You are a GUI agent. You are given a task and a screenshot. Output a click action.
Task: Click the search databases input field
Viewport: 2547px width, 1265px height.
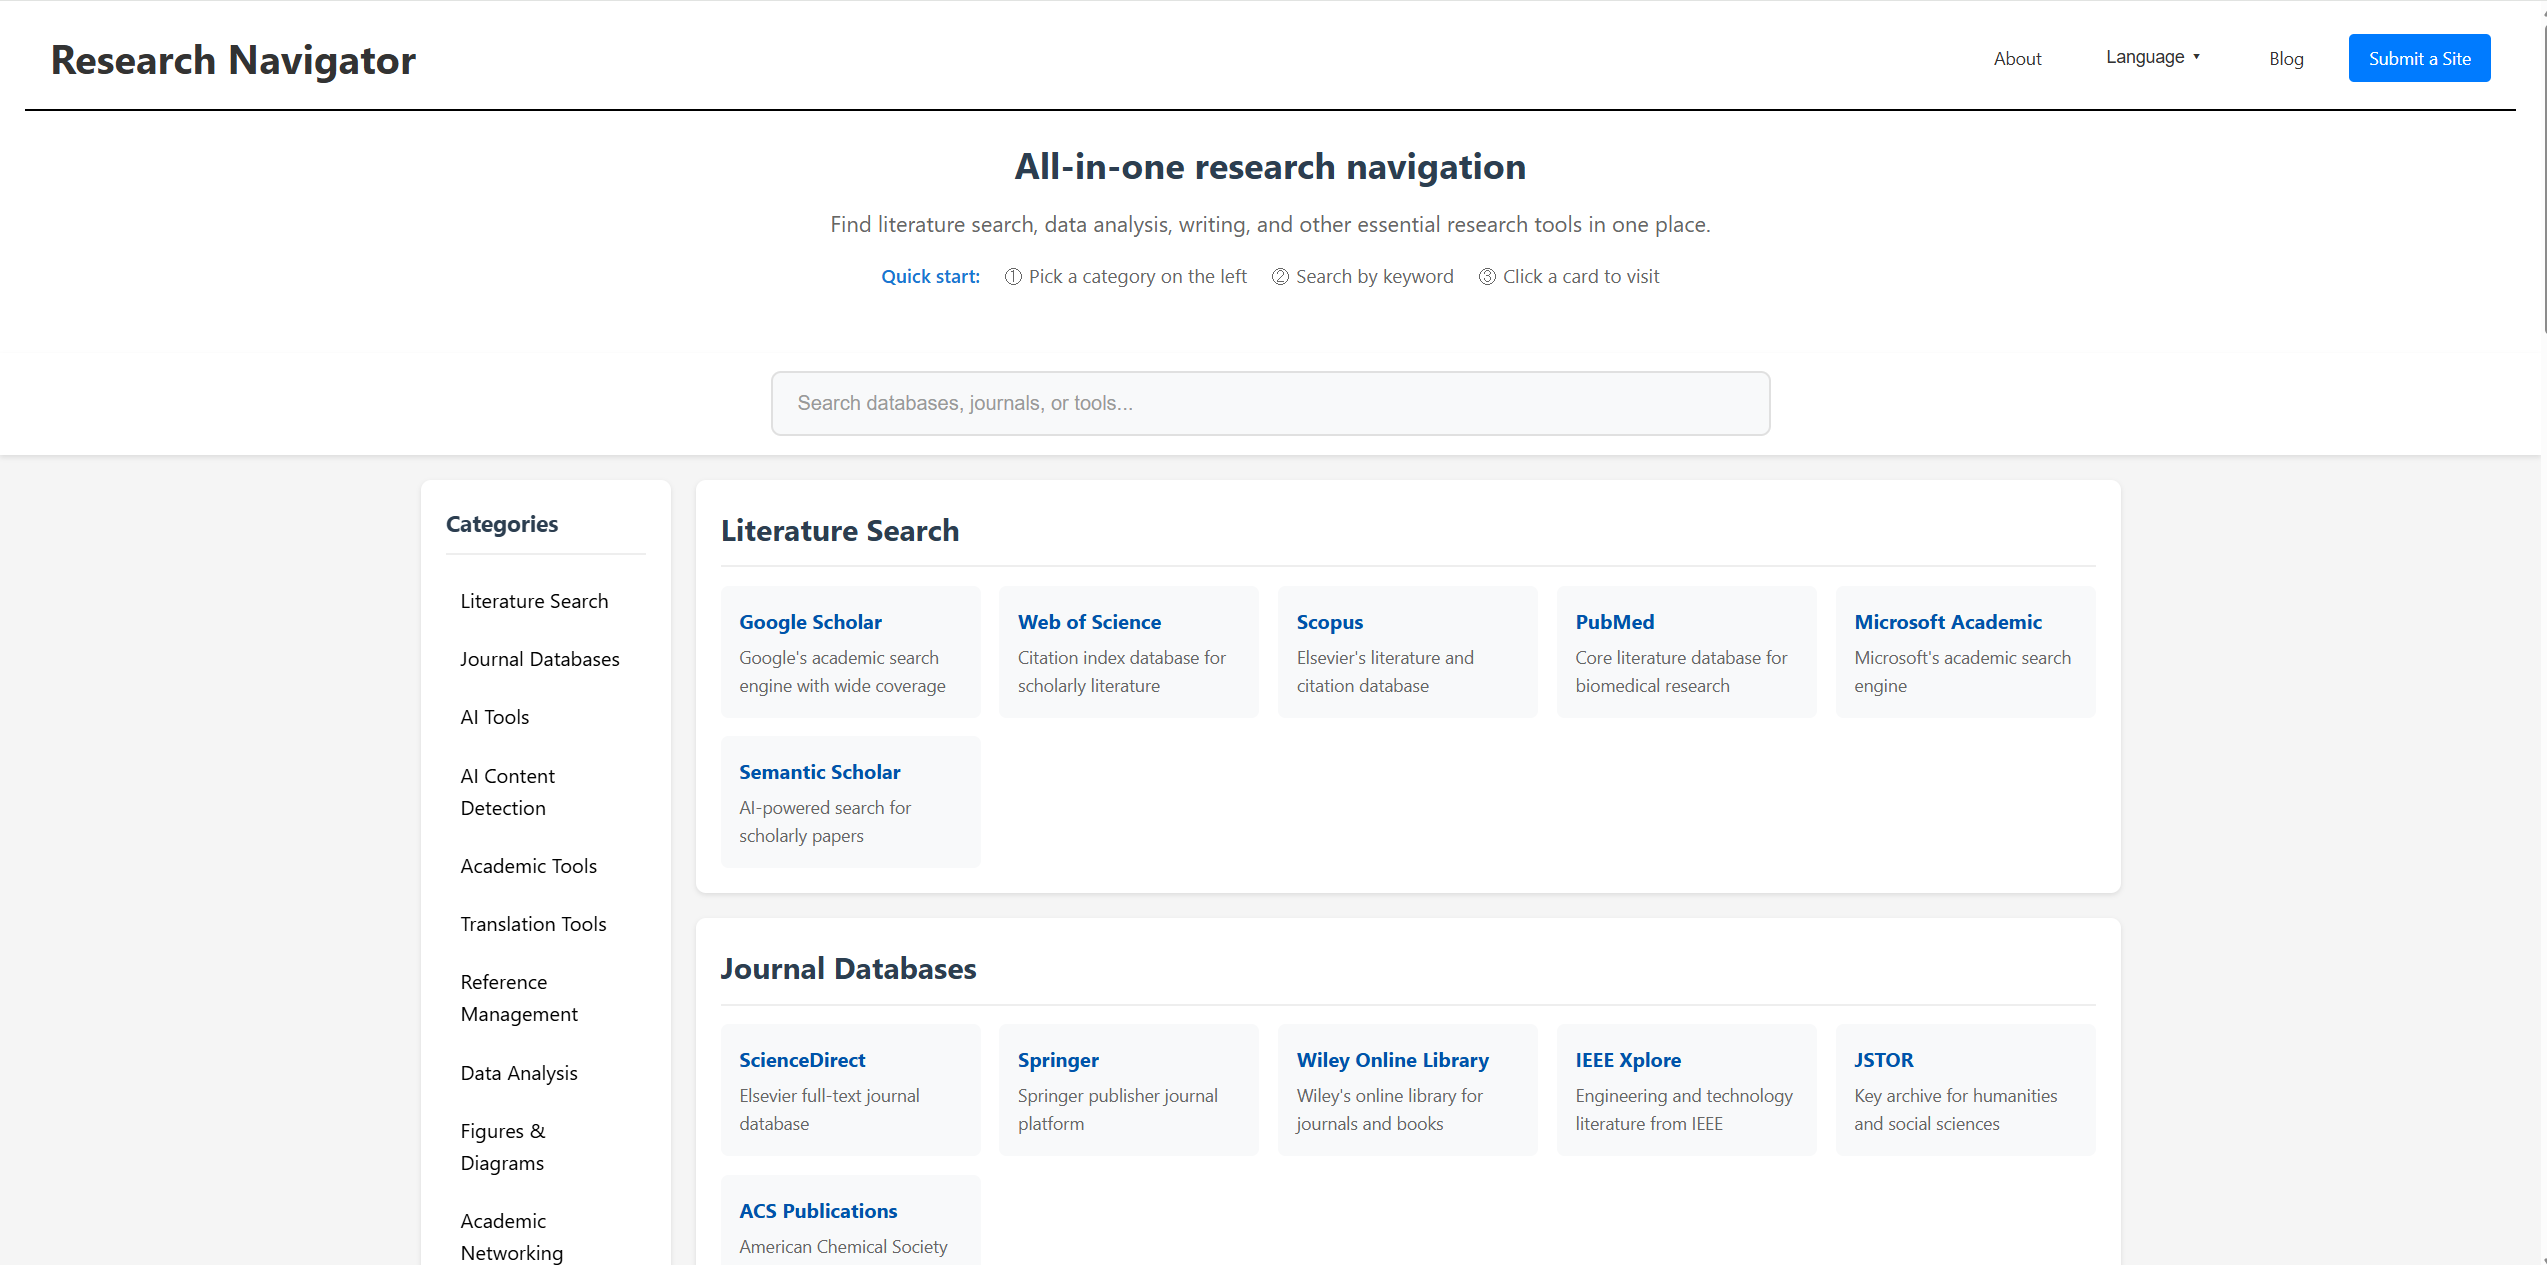coord(1270,402)
